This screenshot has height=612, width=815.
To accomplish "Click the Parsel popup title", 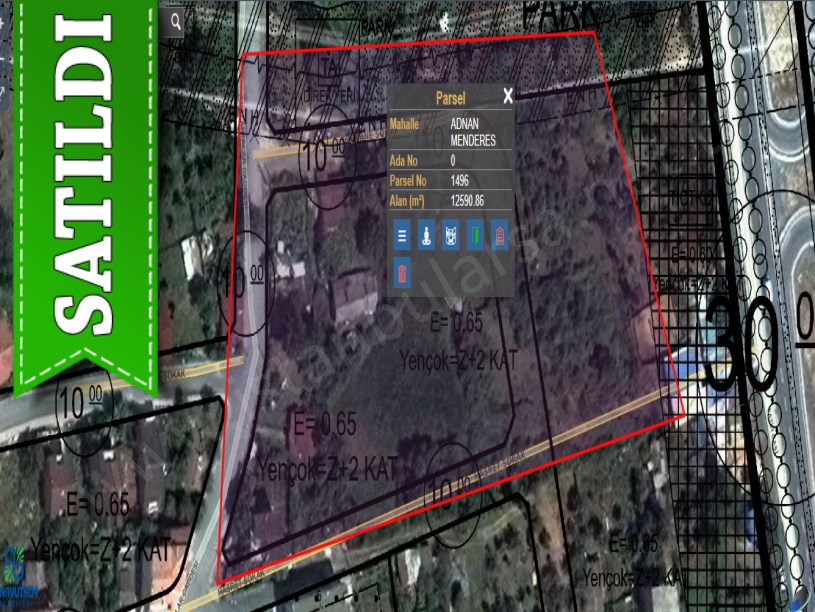I will (449, 98).
